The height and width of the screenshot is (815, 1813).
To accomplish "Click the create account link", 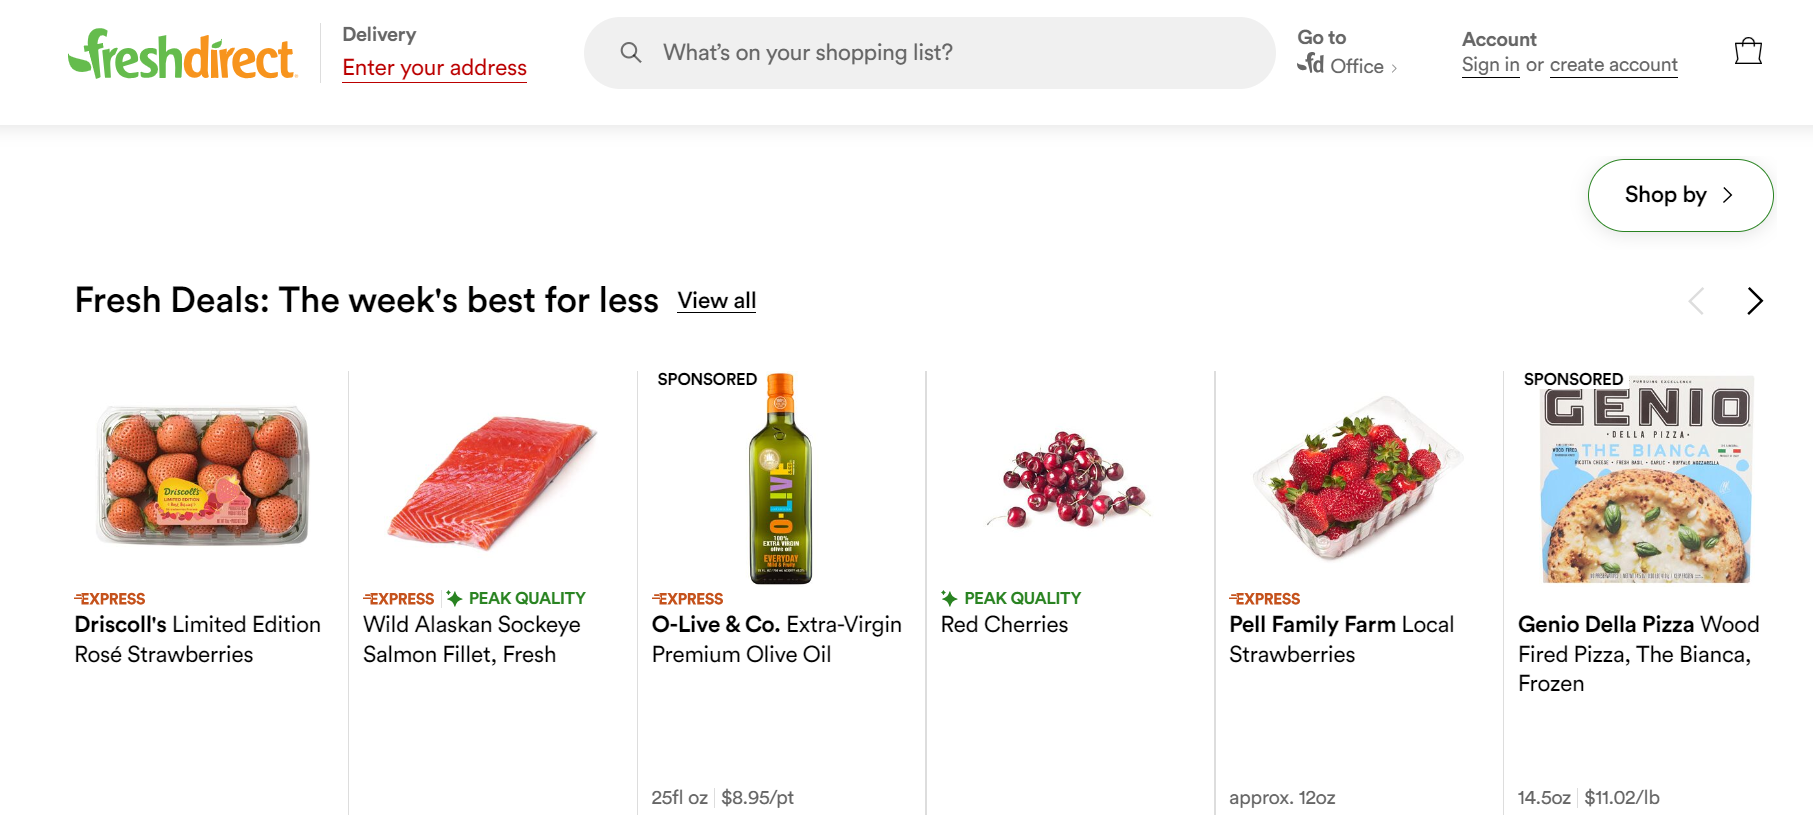I will 1613,64.
